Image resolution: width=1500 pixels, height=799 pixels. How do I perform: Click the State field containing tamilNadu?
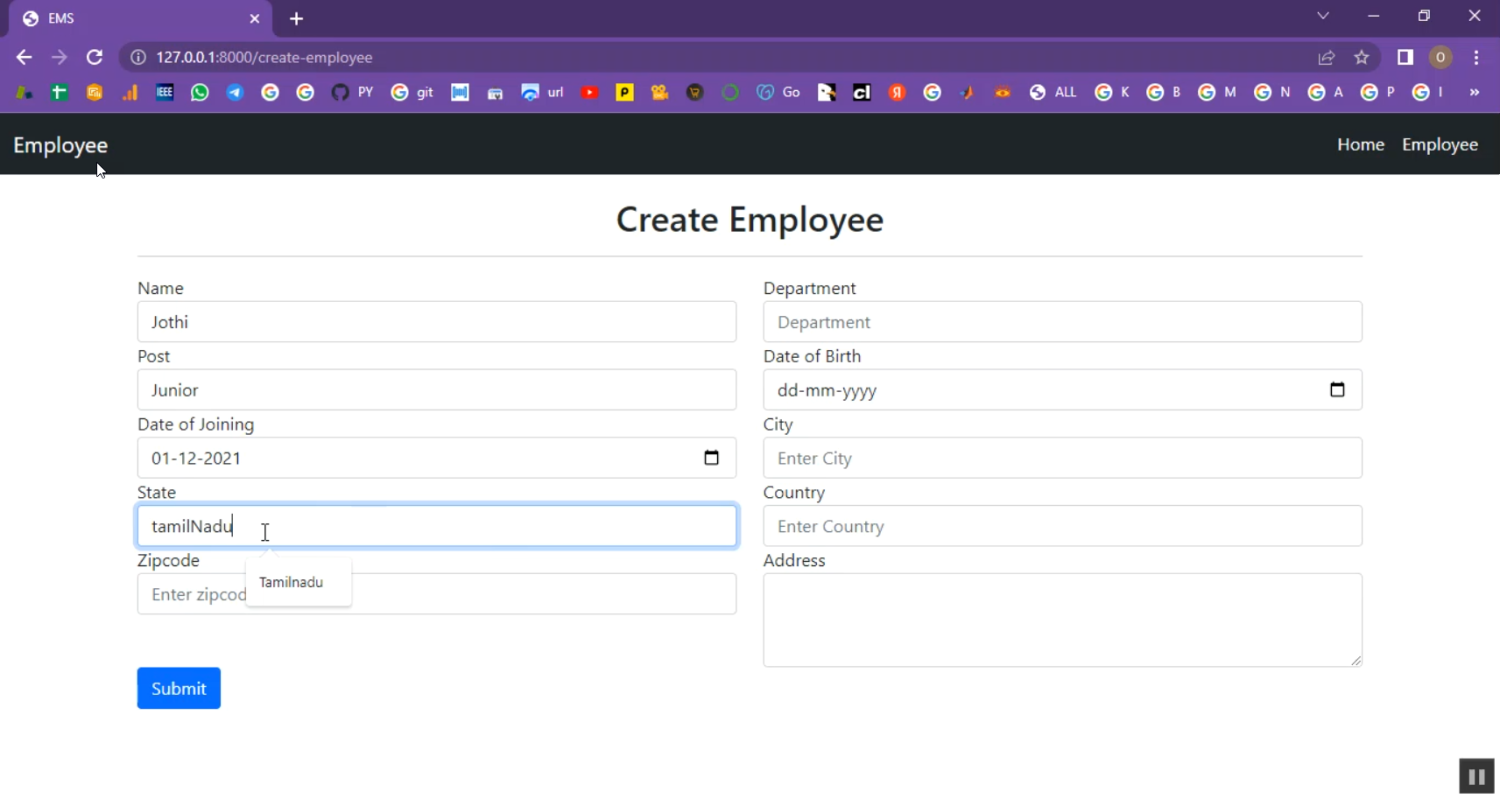pyautogui.click(x=437, y=526)
